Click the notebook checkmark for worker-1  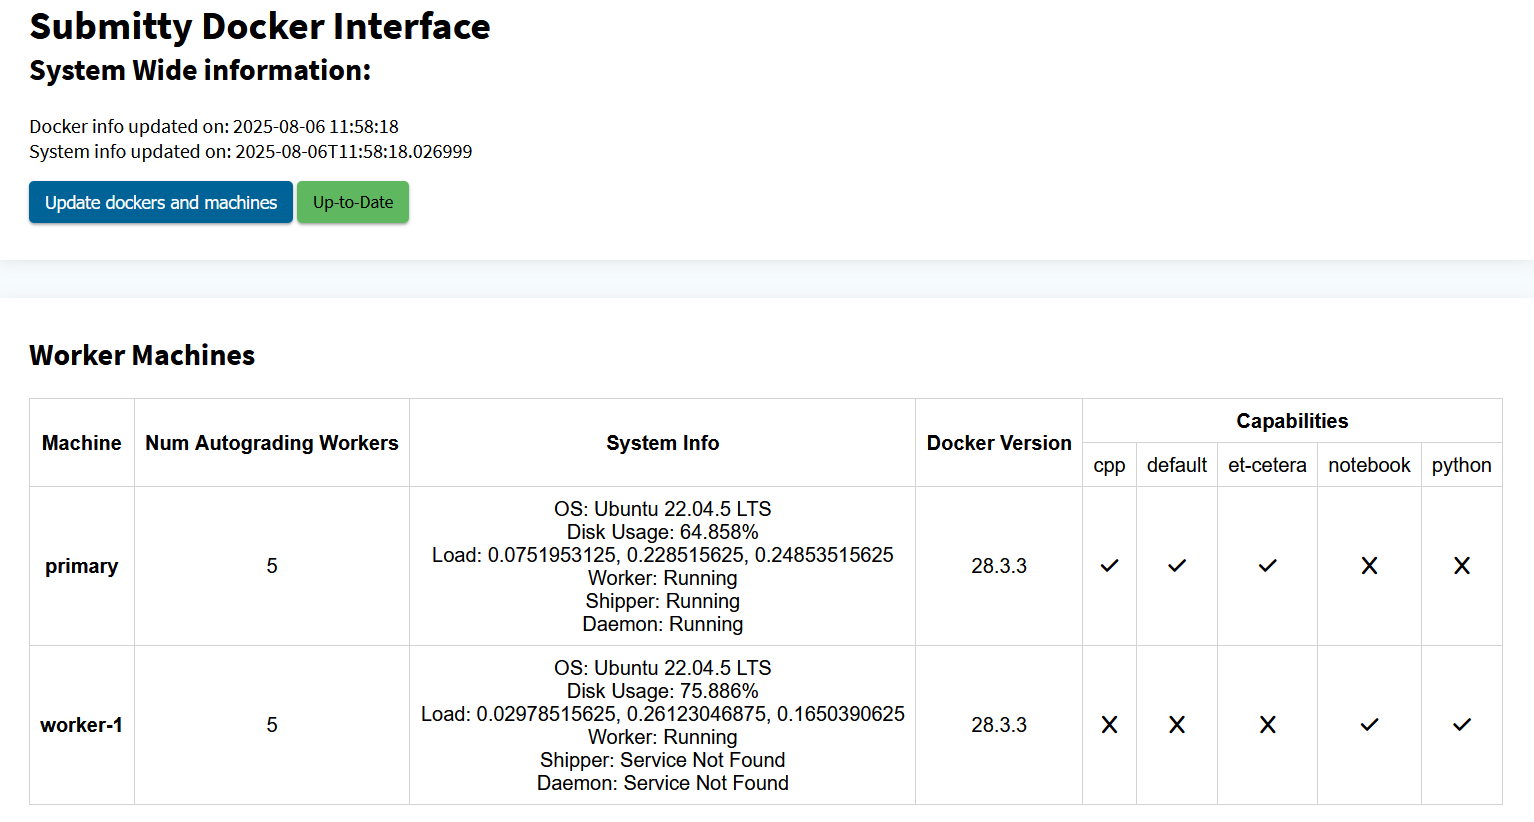[1369, 725]
